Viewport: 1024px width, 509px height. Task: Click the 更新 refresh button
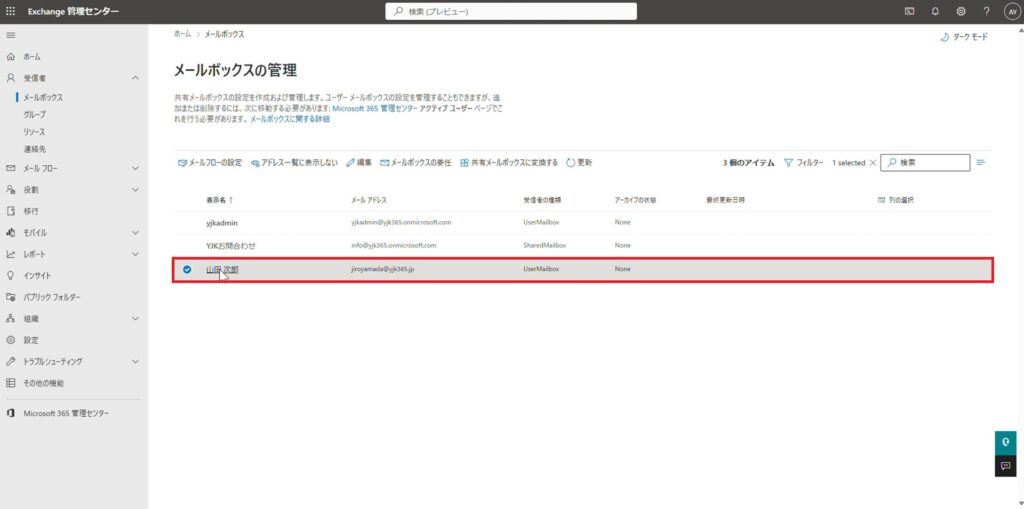coord(579,163)
